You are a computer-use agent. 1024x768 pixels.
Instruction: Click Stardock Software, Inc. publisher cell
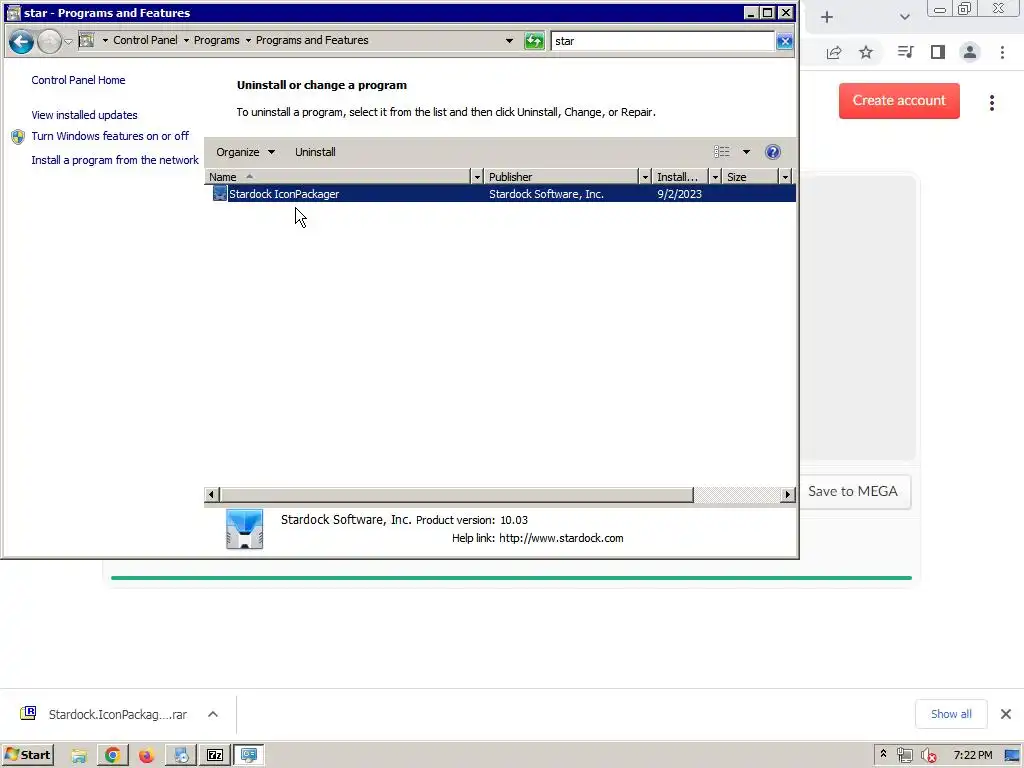coord(546,194)
